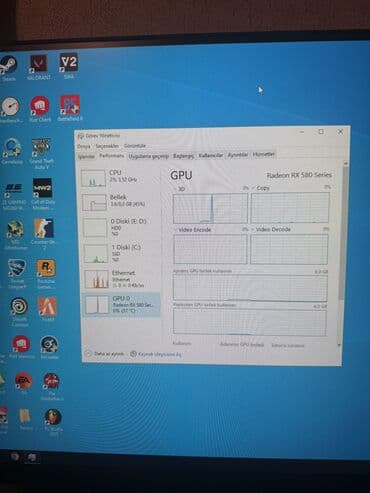Switch to the Hizmetler tab
This screenshot has width=370, height=493.
(264, 154)
